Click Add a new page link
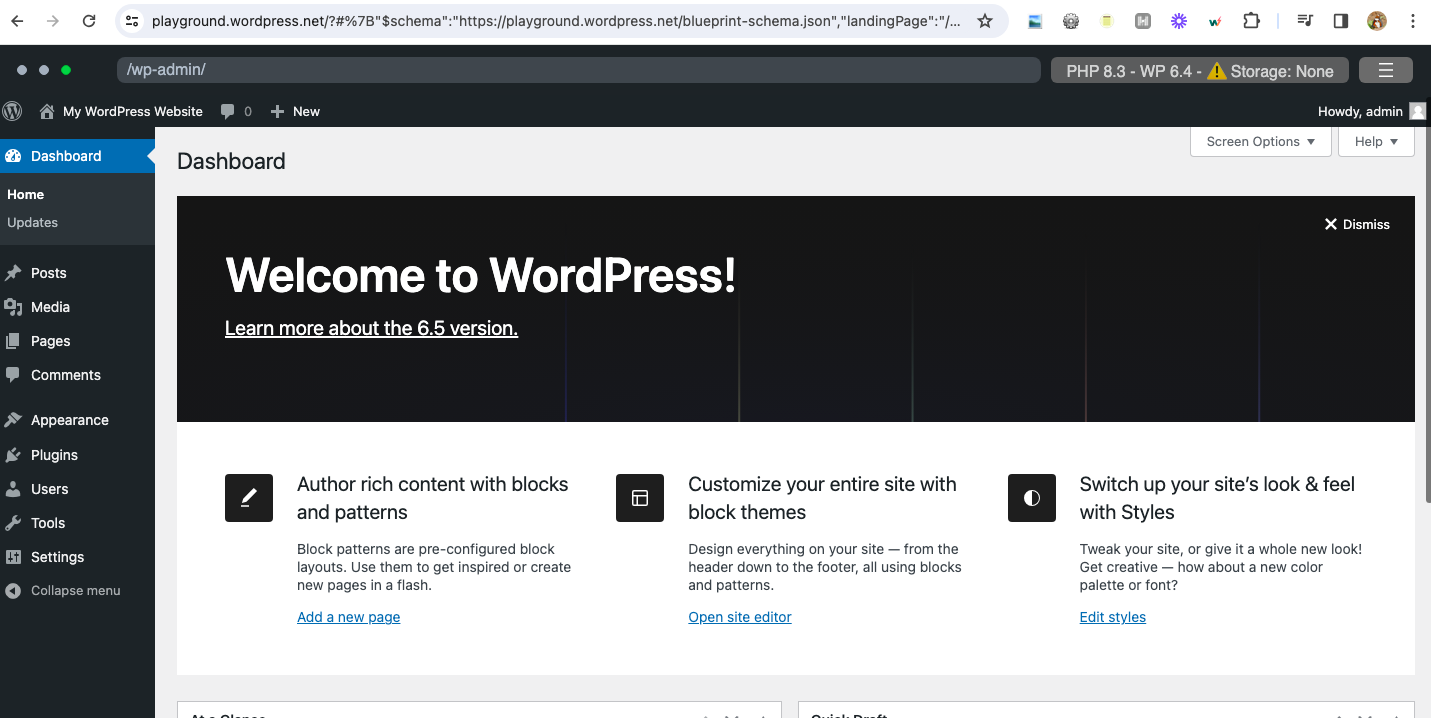 (348, 617)
